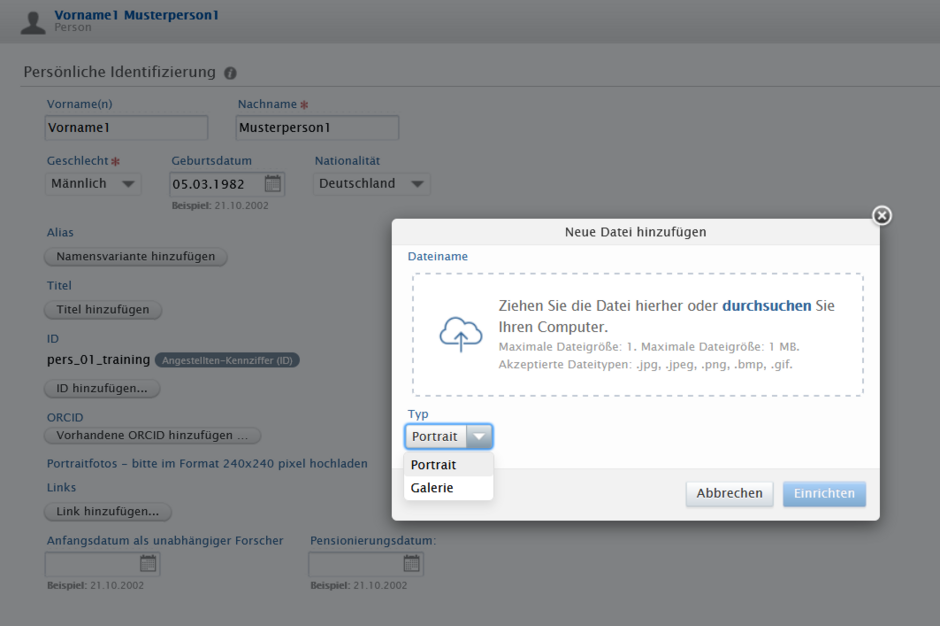940x626 pixels.
Task: Click the Portraitfotos upload label
Action: coord(207,464)
